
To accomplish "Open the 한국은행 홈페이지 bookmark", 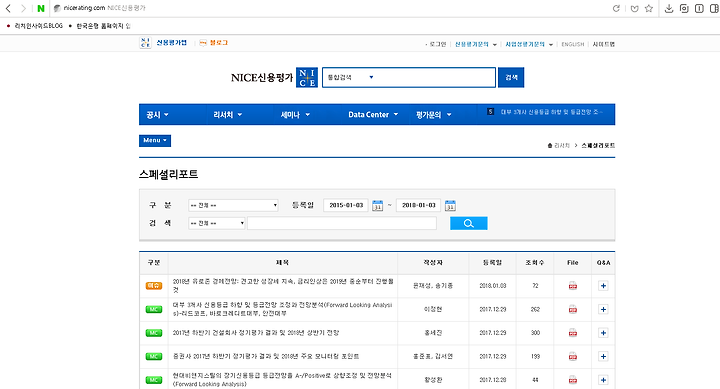I will tap(103, 26).
